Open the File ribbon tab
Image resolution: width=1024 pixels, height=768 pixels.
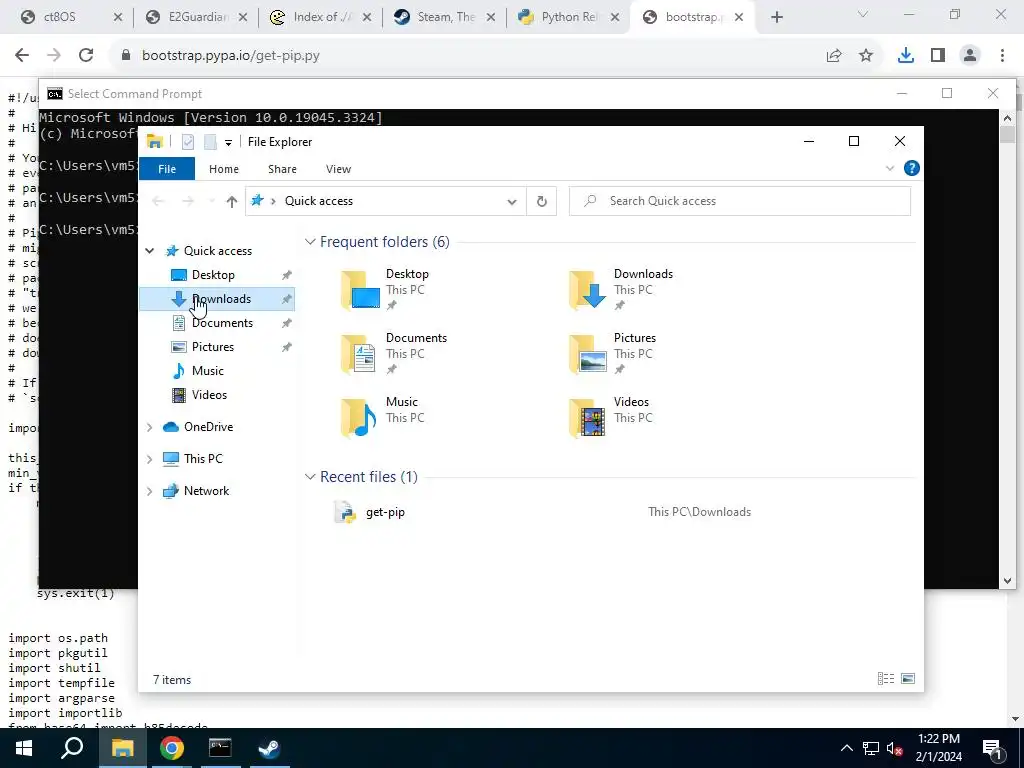coord(167,169)
